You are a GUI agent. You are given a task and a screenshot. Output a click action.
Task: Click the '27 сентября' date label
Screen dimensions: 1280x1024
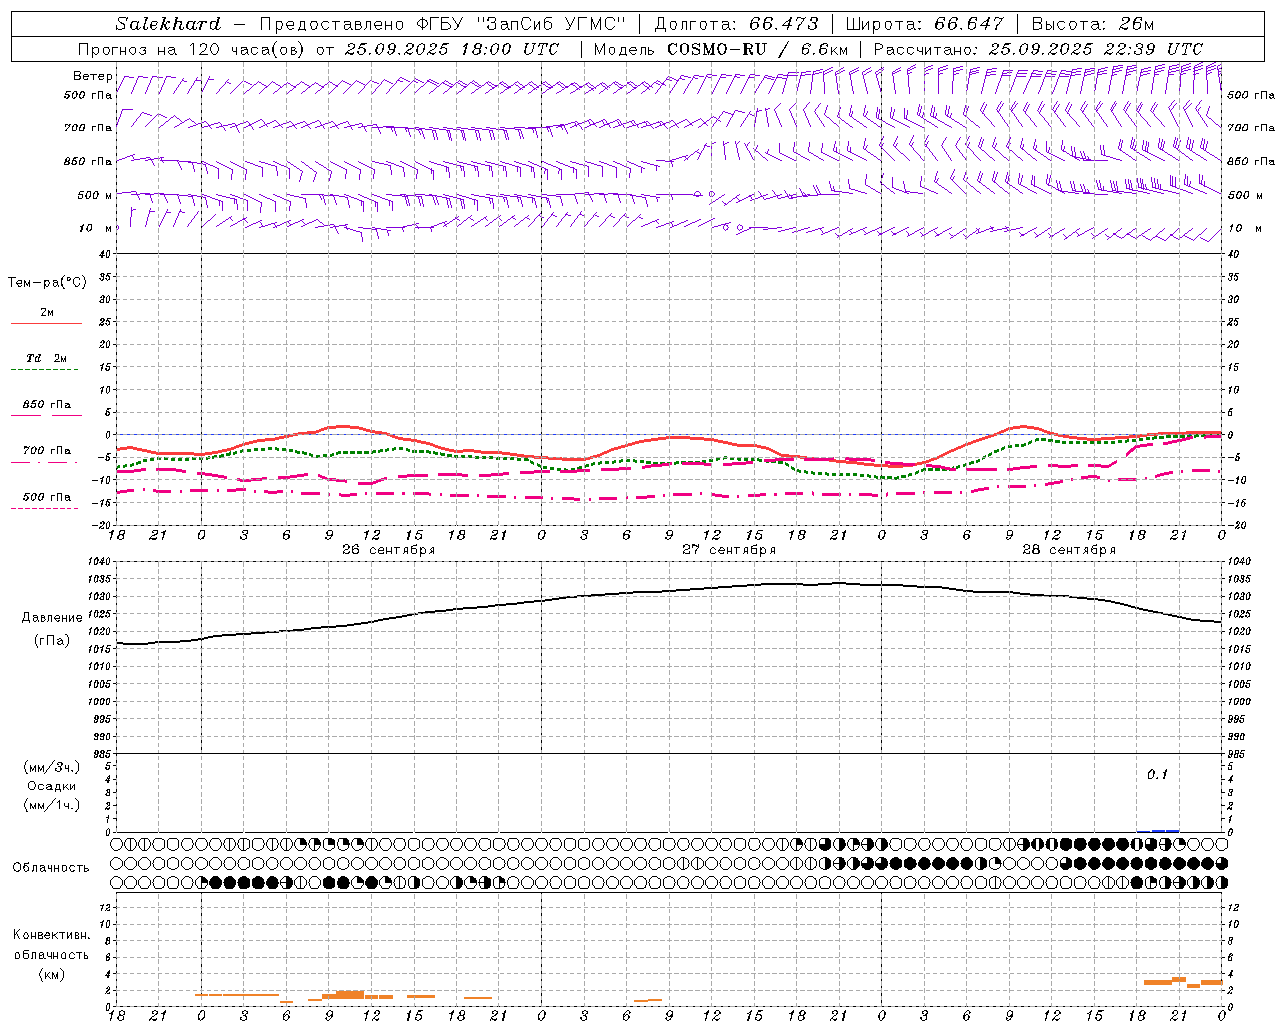click(729, 550)
